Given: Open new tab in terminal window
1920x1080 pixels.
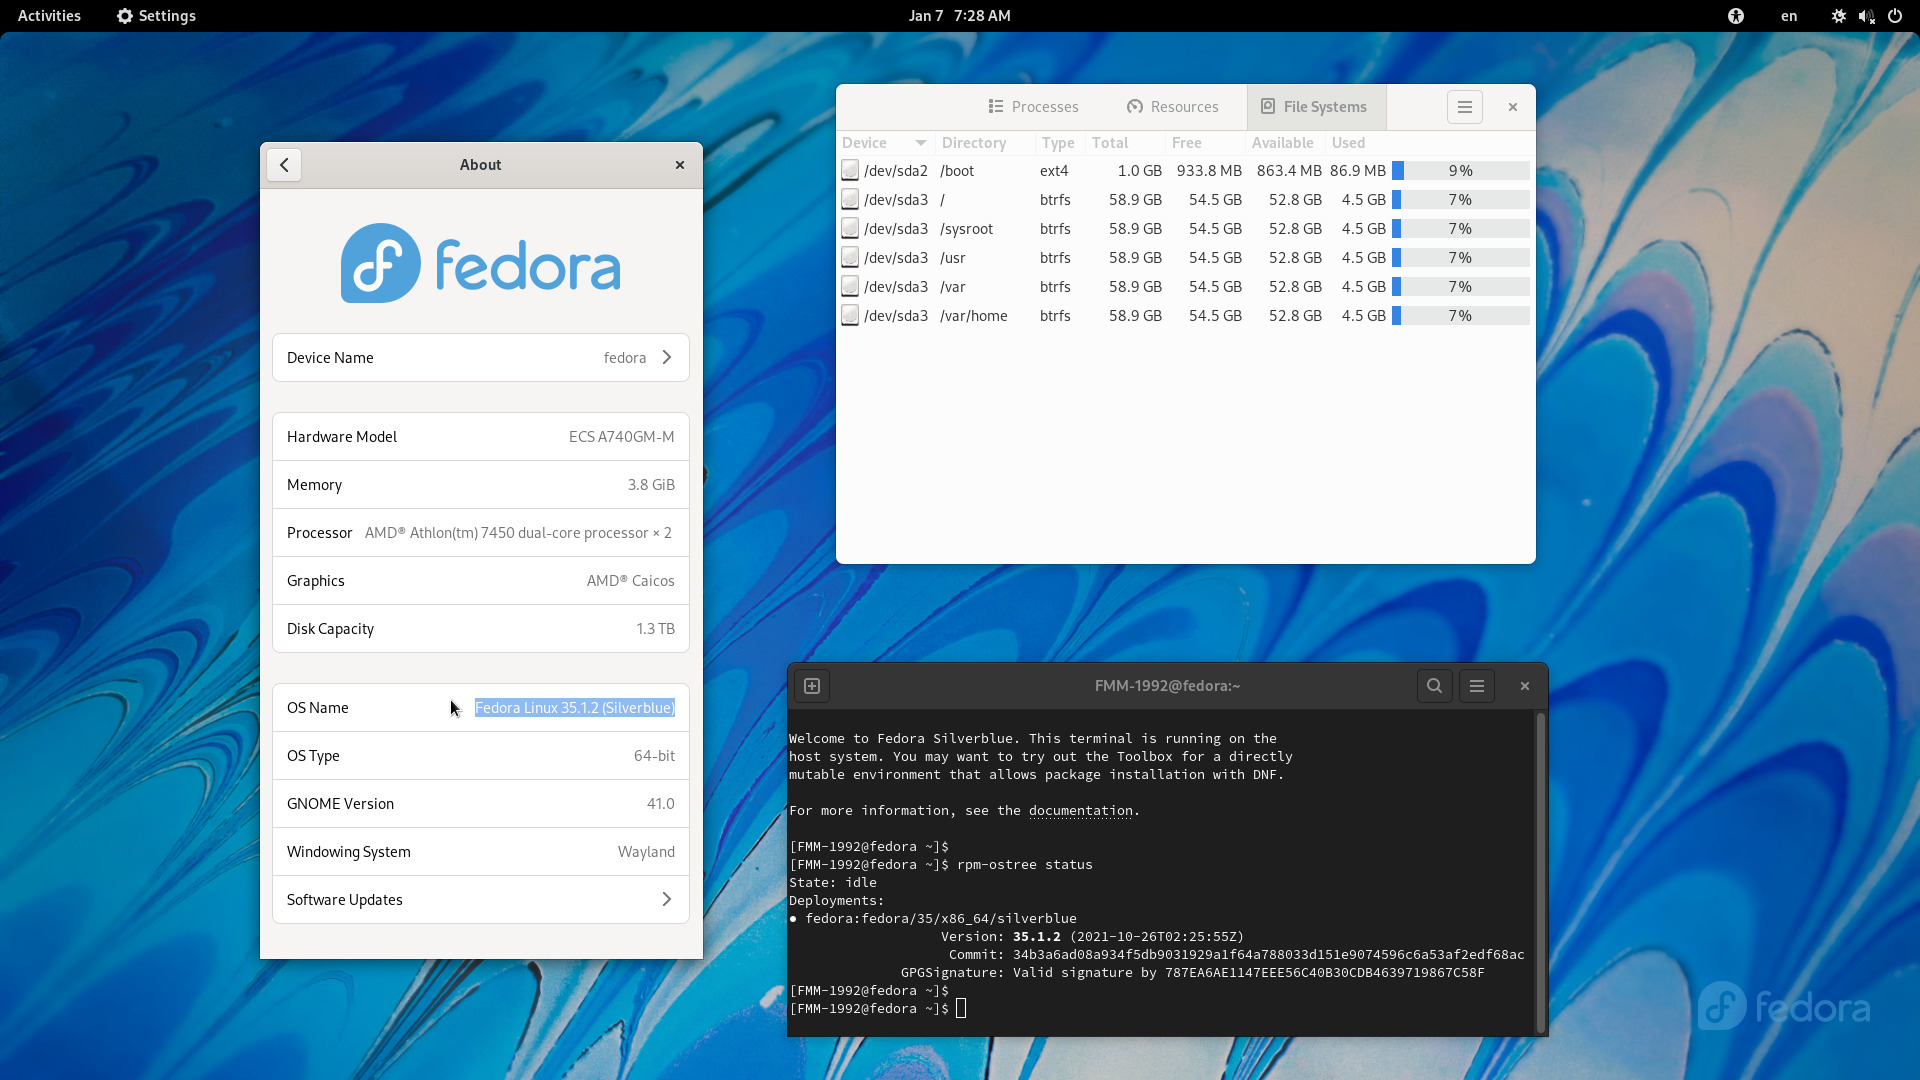Looking at the screenshot, I should pos(812,686).
